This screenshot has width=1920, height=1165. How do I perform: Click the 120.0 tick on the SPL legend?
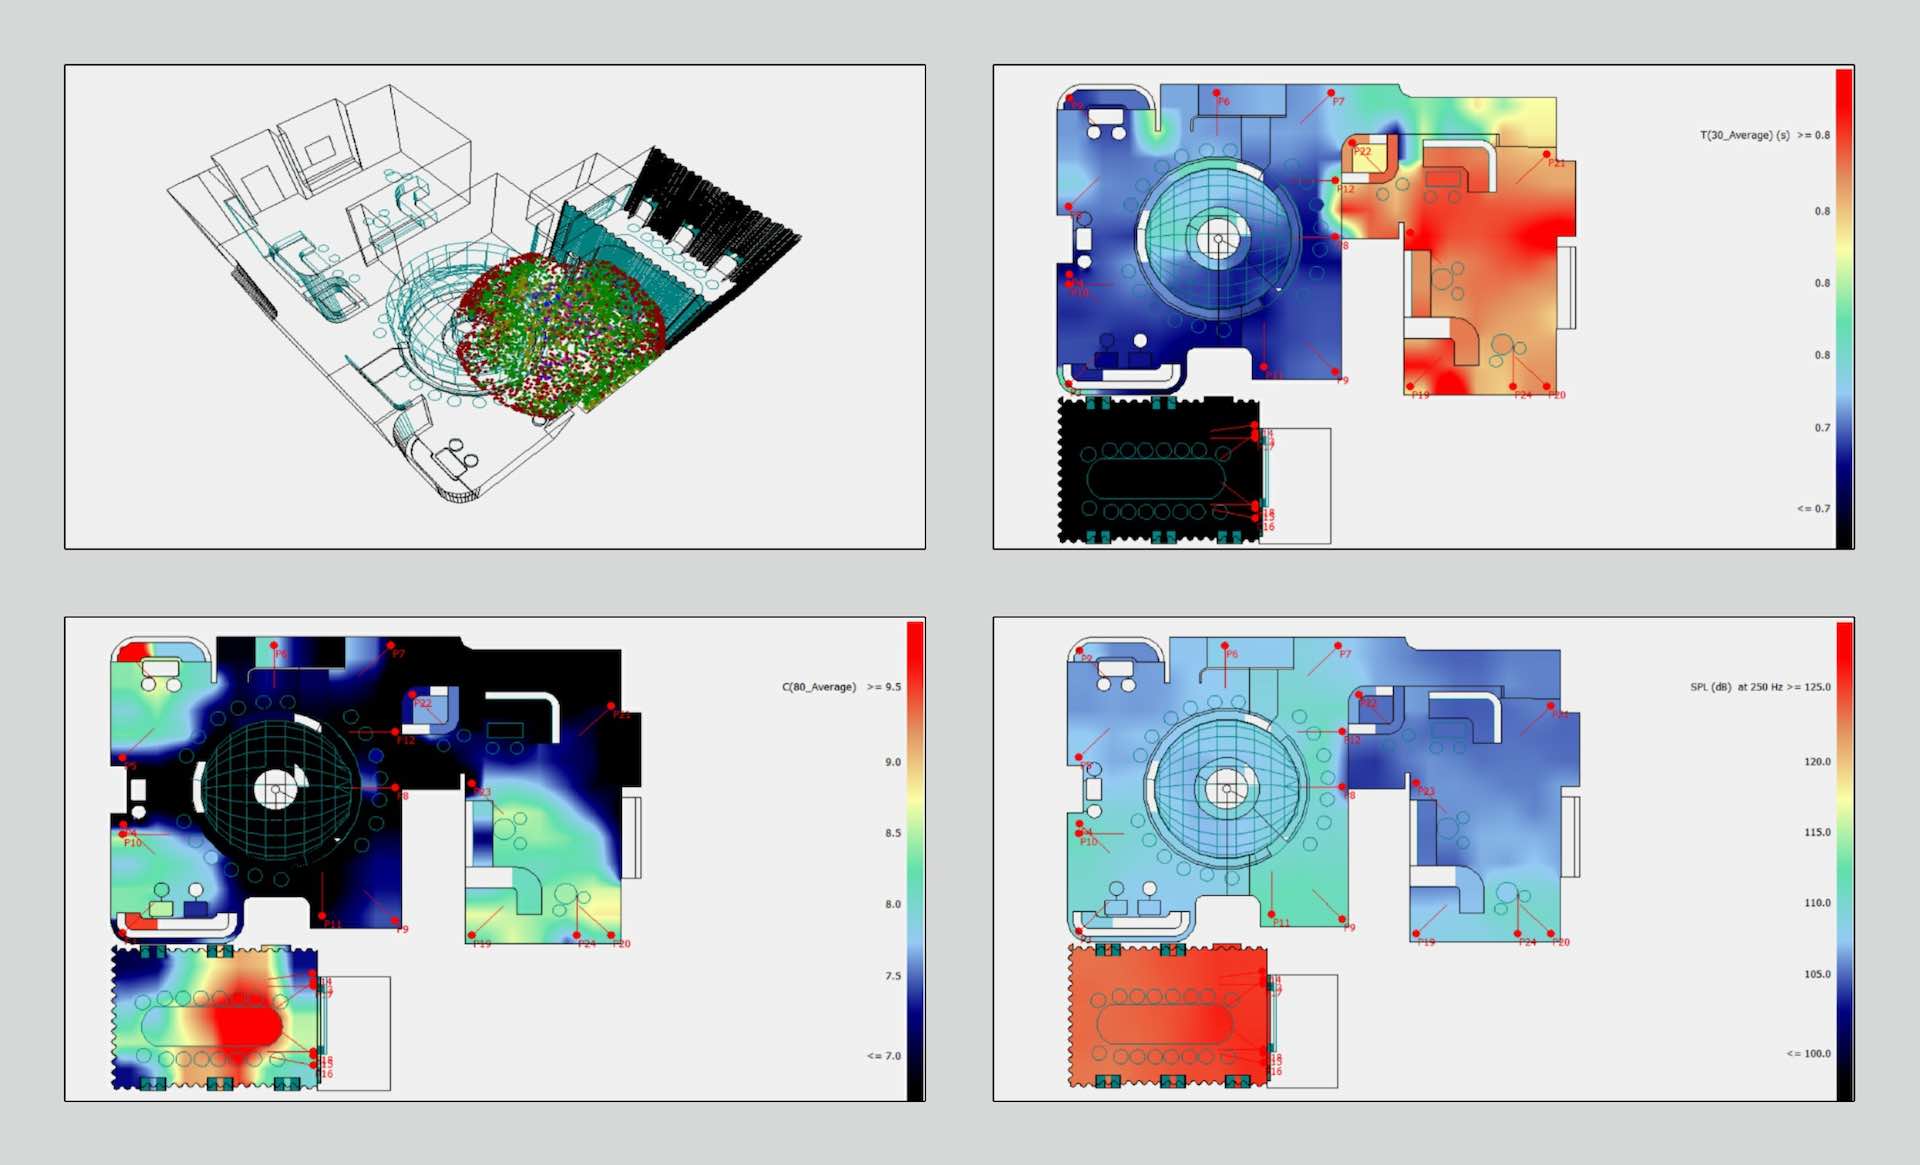[x=1817, y=762]
